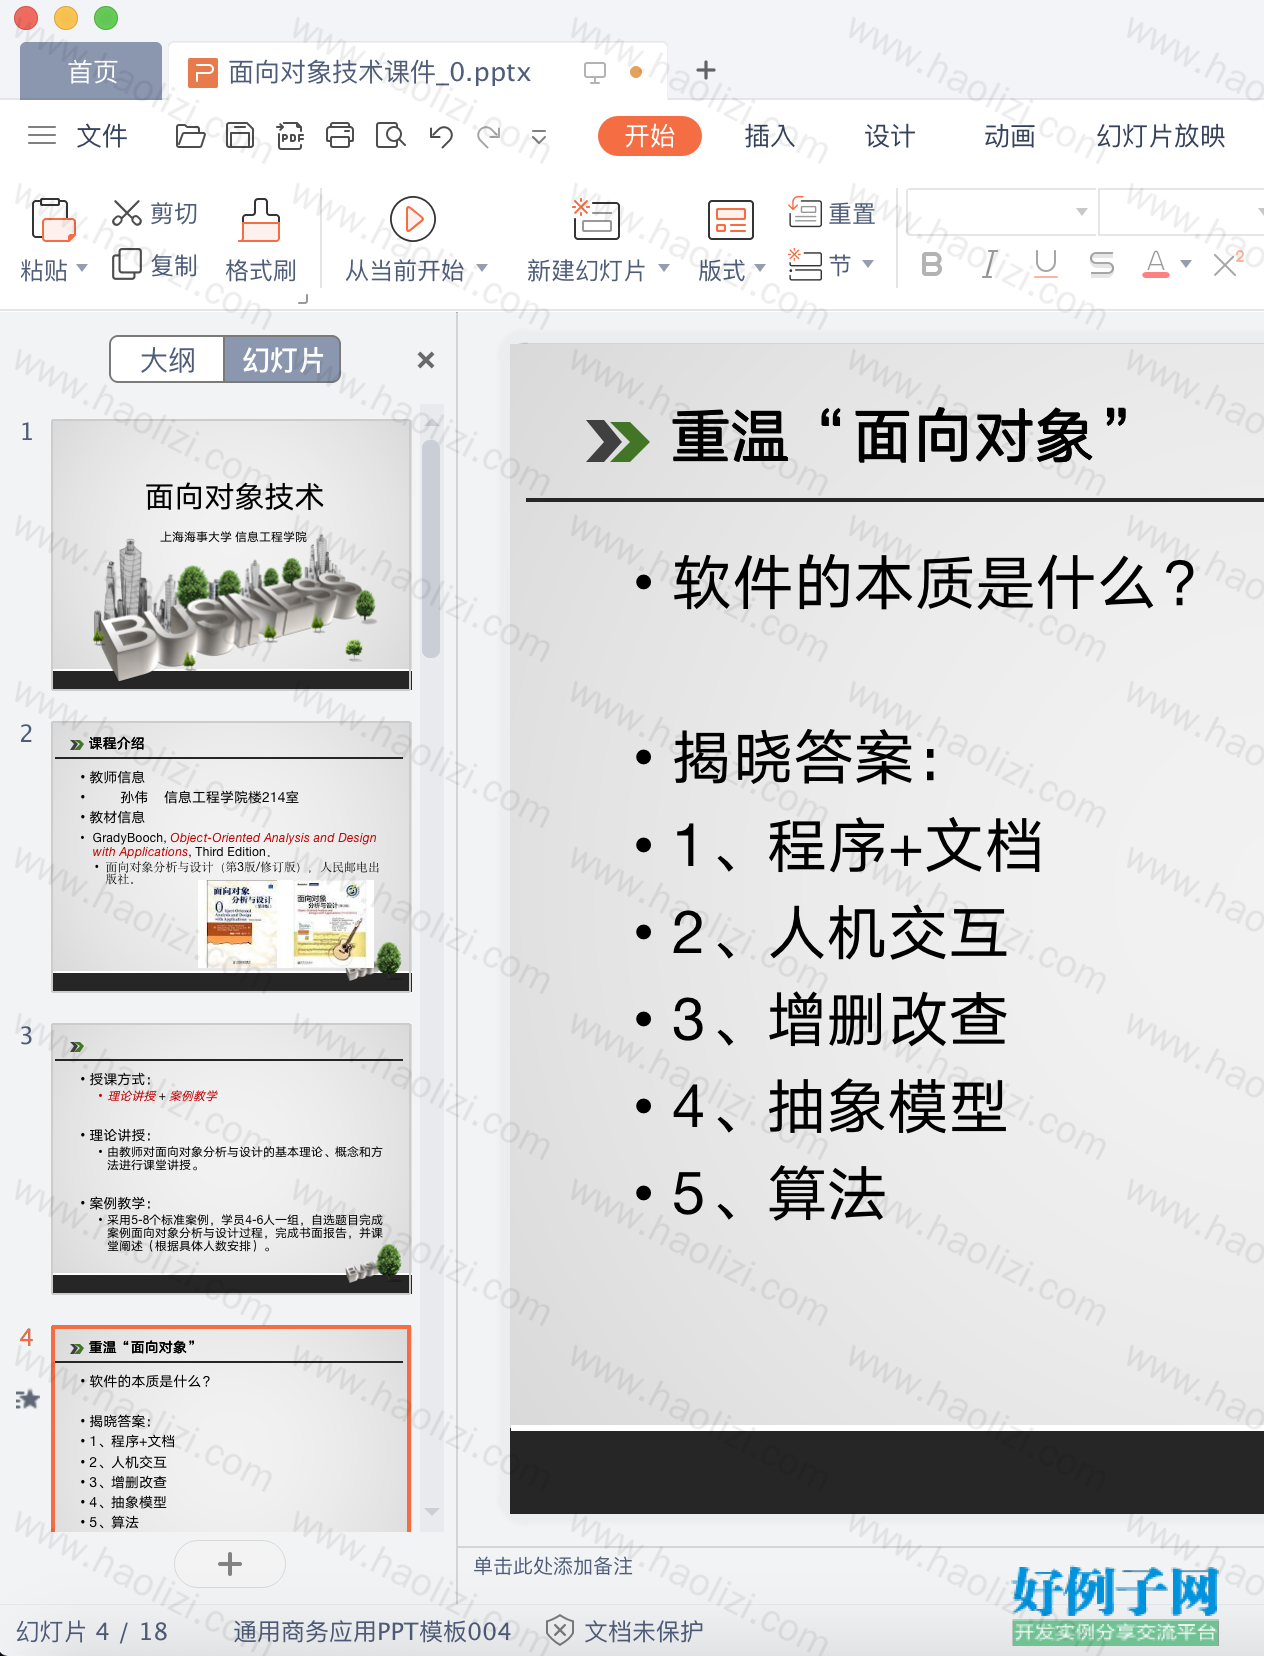This screenshot has width=1264, height=1656.
Task: Close the slide thumbnail panel
Action: click(426, 360)
